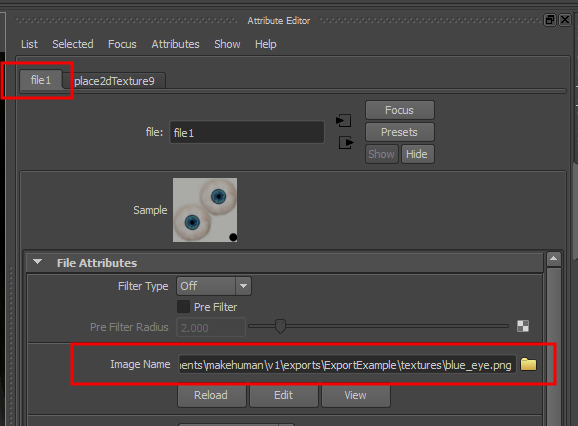The height and width of the screenshot is (426, 578).
Task: Click the Presets button
Action: [400, 132]
